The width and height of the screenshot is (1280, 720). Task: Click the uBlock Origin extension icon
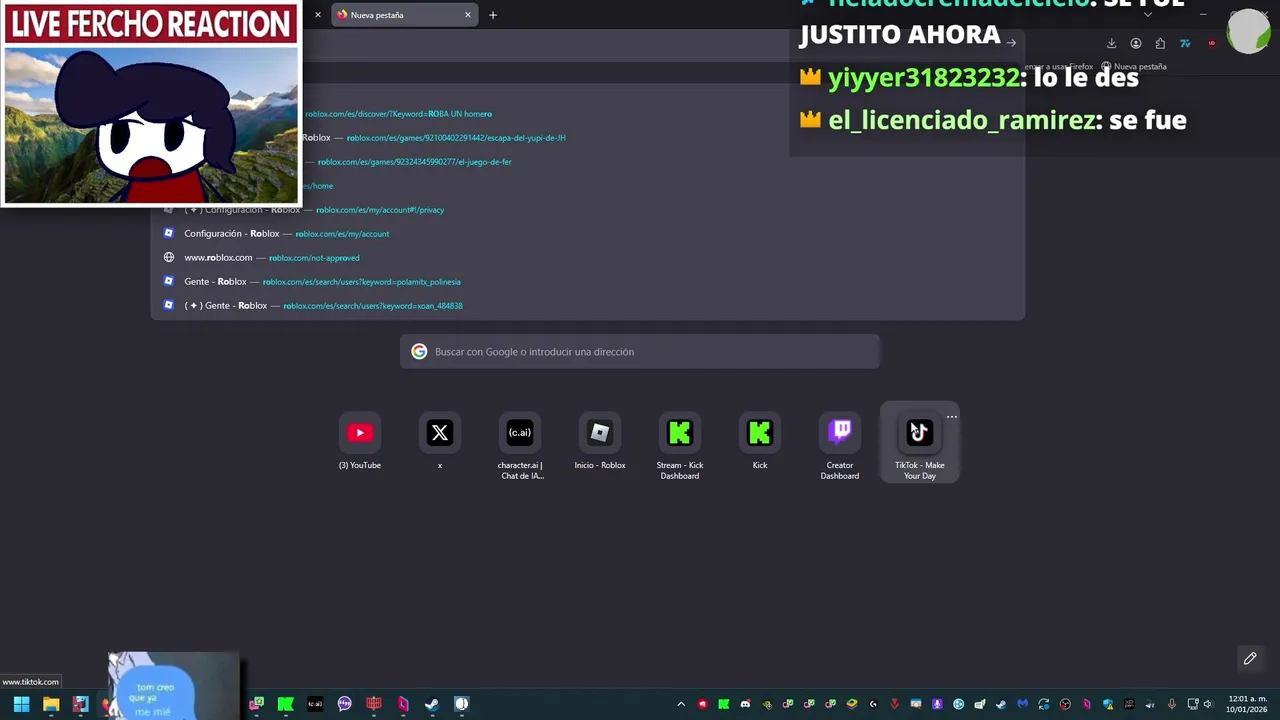point(1212,43)
